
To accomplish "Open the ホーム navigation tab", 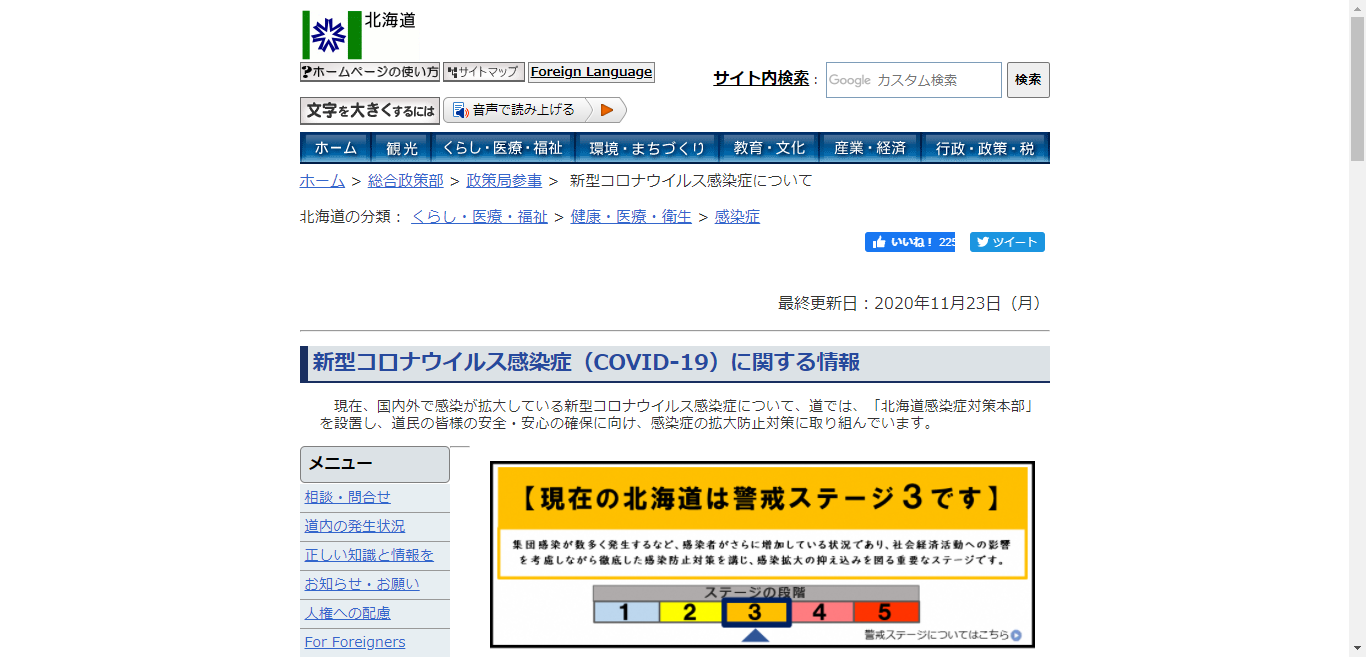I will pos(336,148).
